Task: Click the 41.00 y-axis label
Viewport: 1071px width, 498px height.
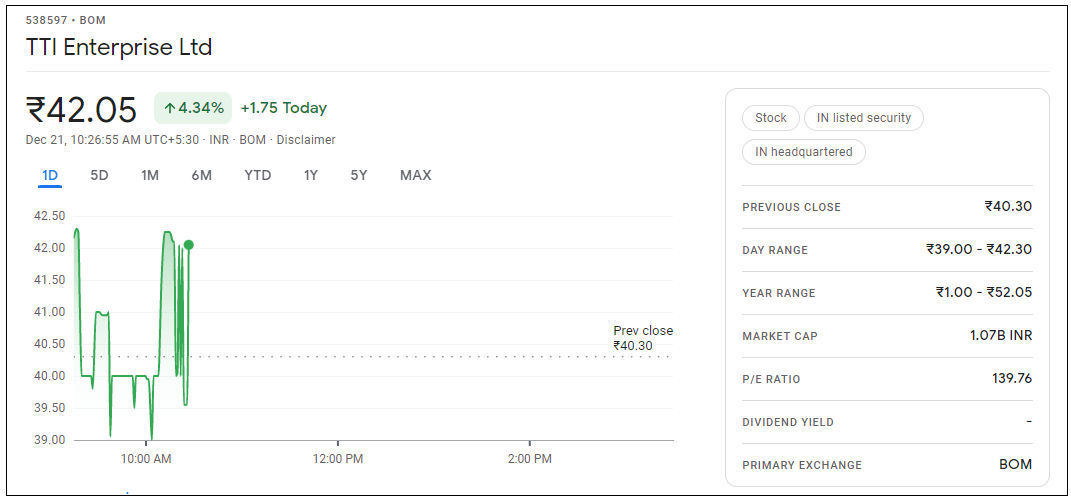Action: pyautogui.click(x=49, y=312)
